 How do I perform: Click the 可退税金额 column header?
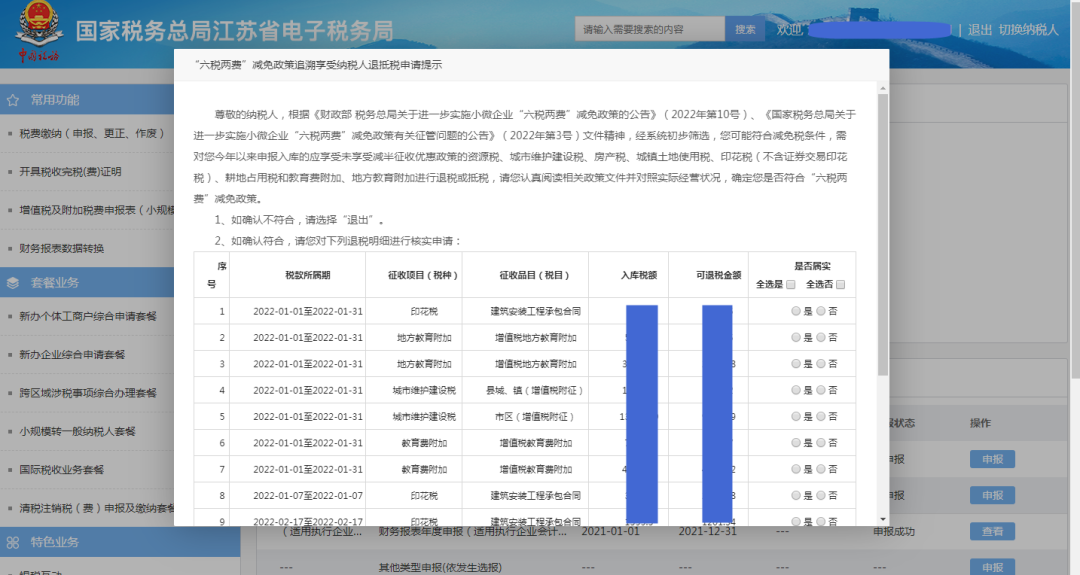tap(718, 275)
